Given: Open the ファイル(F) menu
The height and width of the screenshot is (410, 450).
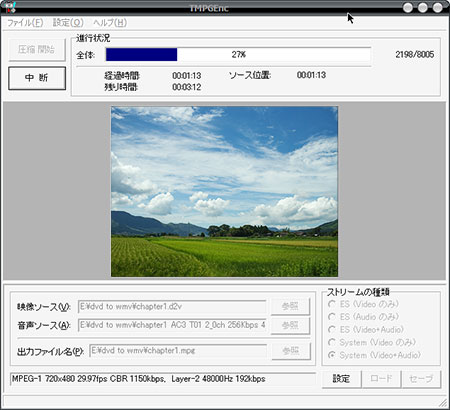Looking at the screenshot, I should (x=25, y=23).
